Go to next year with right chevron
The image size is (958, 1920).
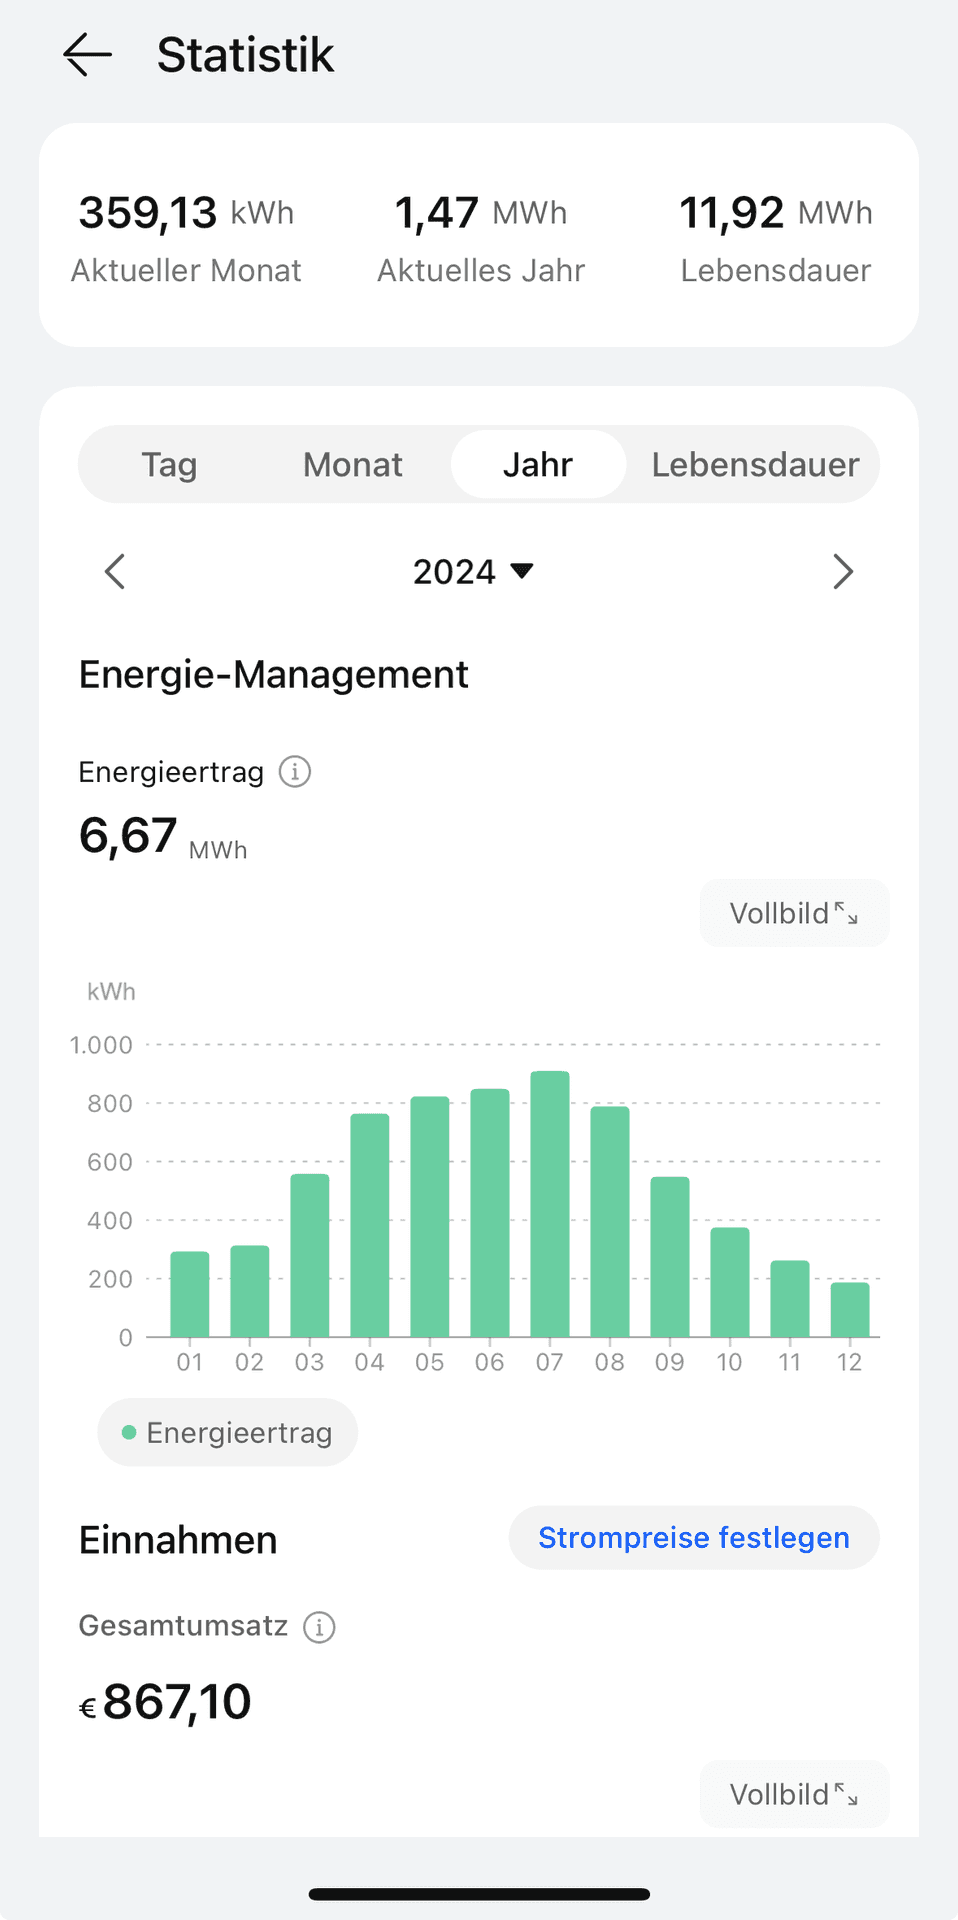(843, 572)
